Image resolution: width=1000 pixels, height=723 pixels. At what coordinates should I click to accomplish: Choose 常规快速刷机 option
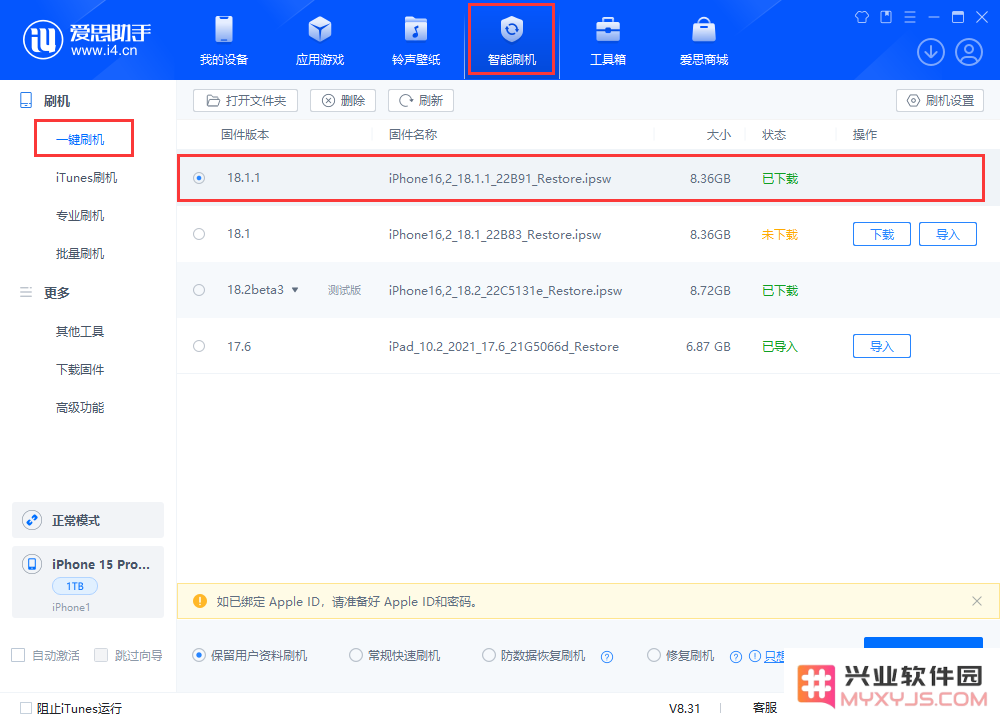point(356,655)
